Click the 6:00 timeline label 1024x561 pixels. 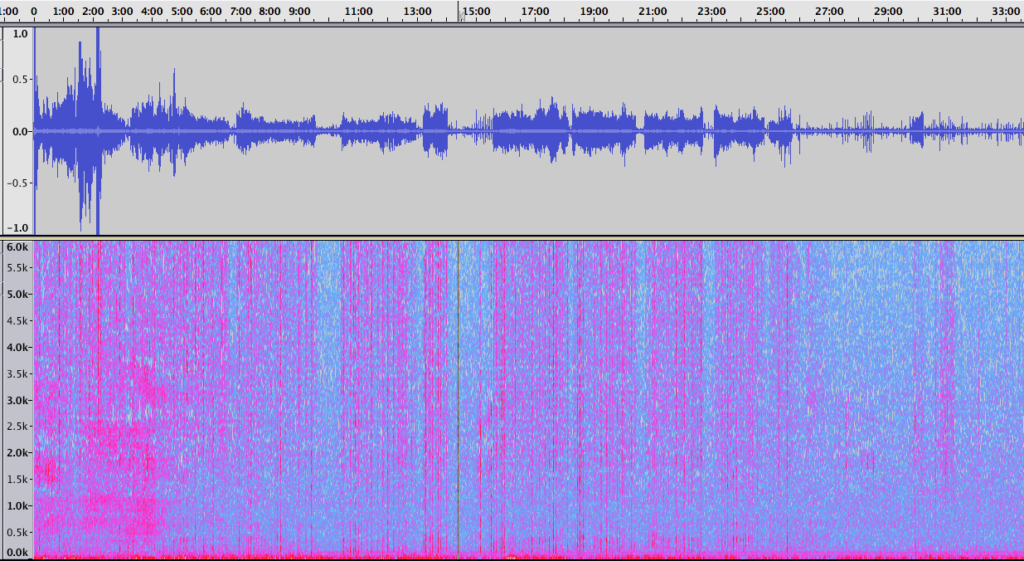pyautogui.click(x=210, y=11)
